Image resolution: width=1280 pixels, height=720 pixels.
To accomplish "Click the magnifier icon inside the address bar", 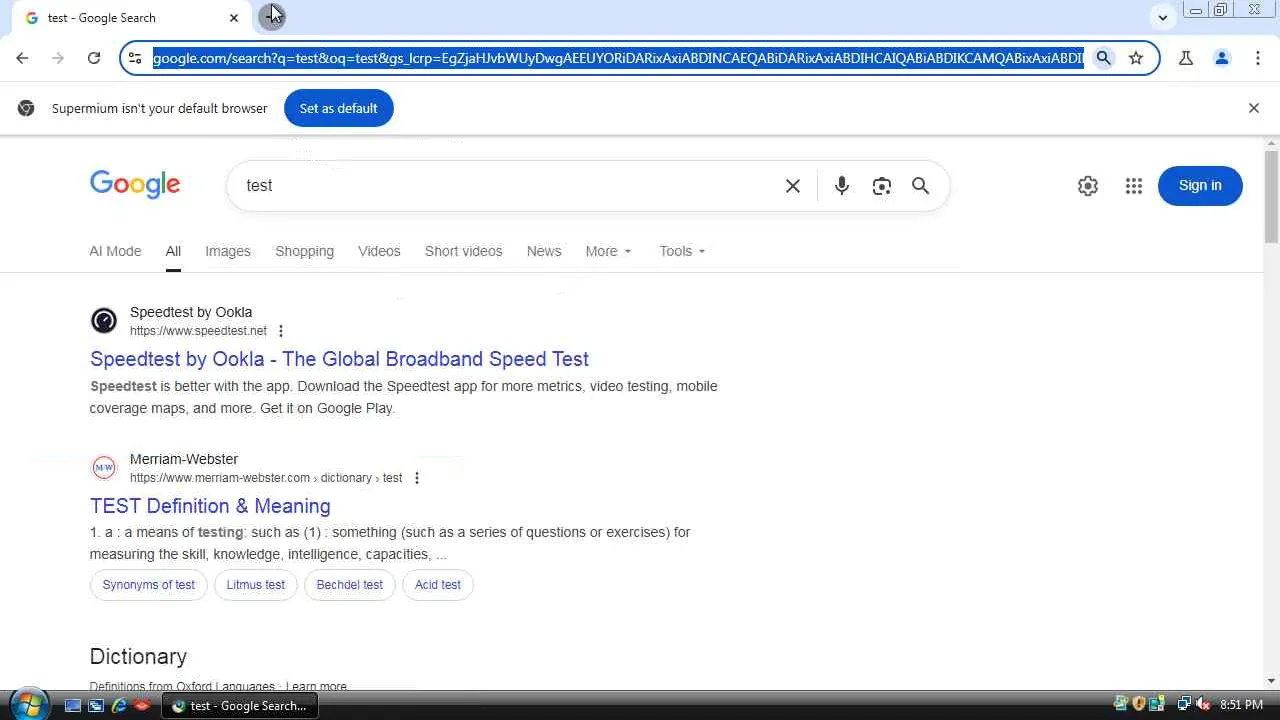I will pos(1104,58).
